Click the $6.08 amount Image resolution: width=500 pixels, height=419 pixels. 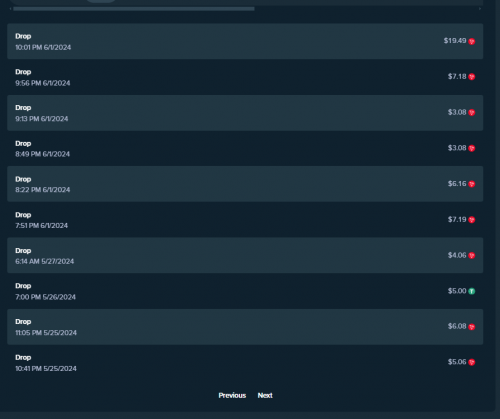pos(457,326)
